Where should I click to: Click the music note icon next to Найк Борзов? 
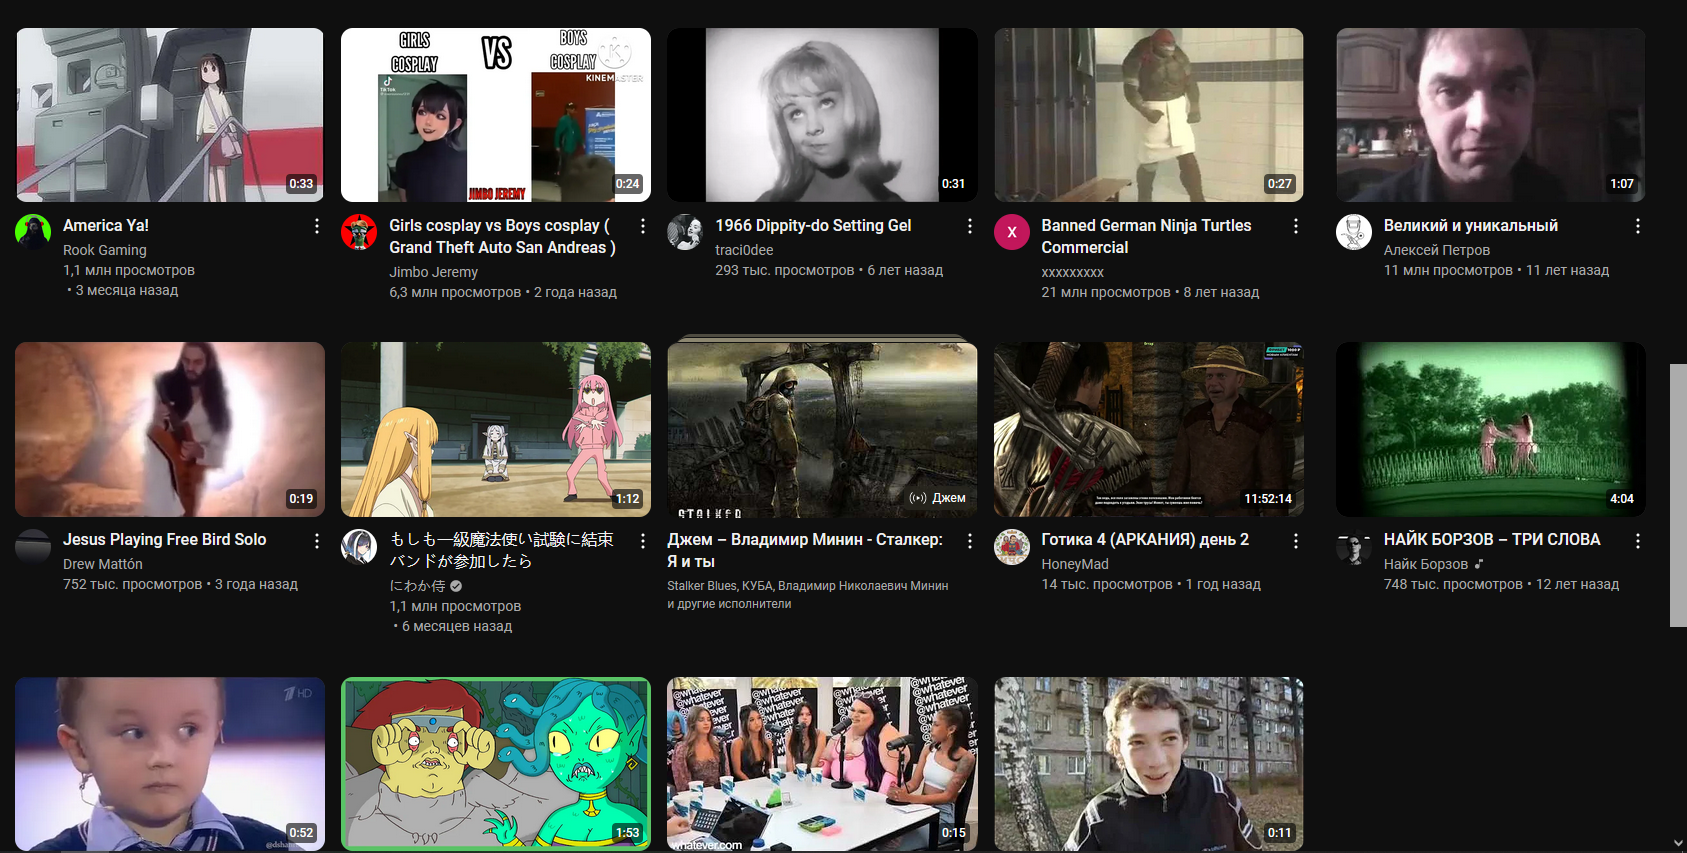point(1479,564)
